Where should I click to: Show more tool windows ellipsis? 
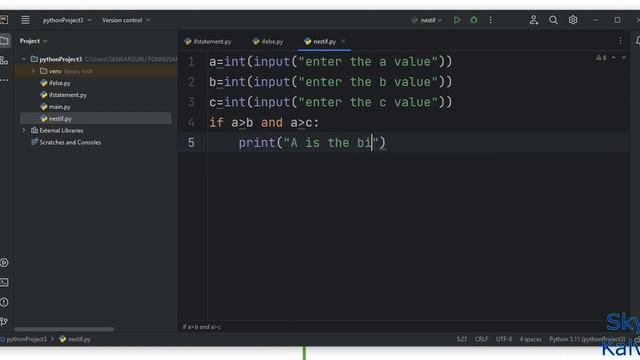(x=4, y=80)
